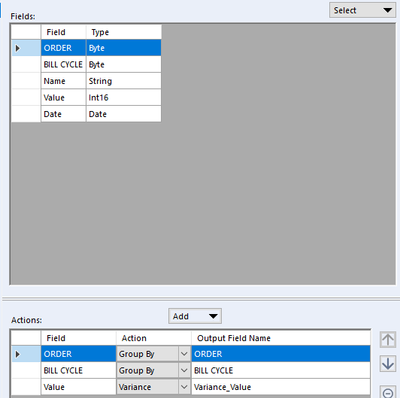Expand the Variance action dropdown for Value
This screenshot has height=398, width=400.
click(184, 387)
